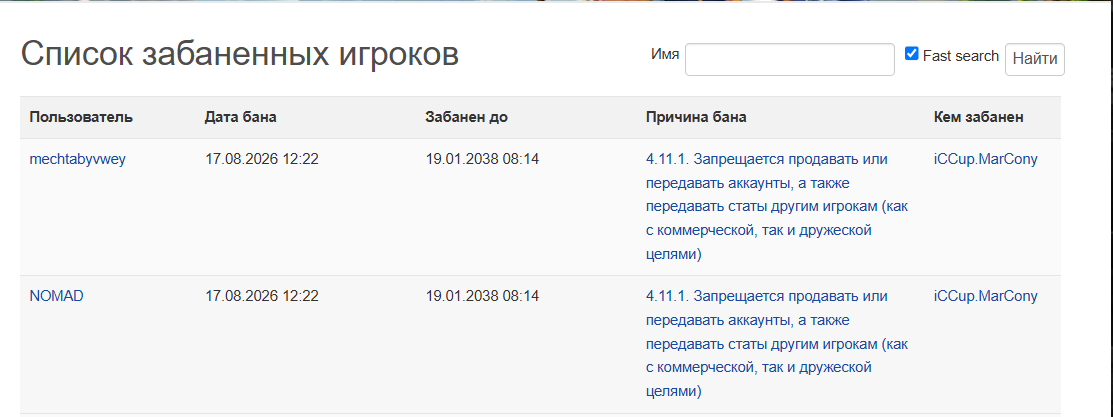Click the Причина бана column header
Viewport: 1113px width, 417px height.
tap(696, 117)
